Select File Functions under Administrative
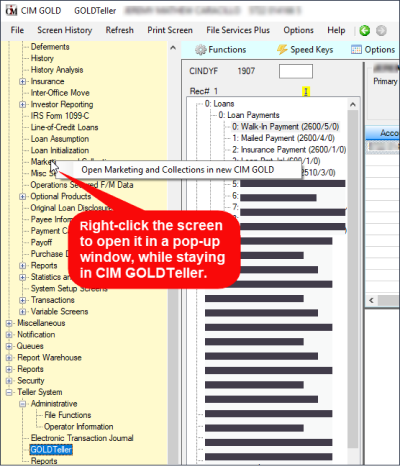Viewport: 400px width, 466px height. pyautogui.click(x=68, y=415)
